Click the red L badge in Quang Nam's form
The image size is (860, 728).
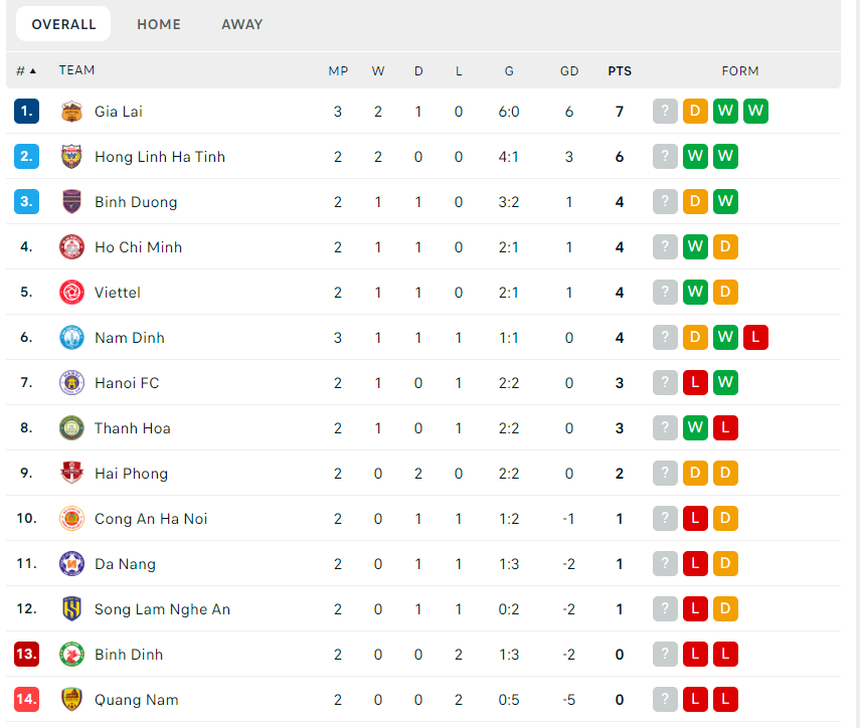[x=695, y=699]
